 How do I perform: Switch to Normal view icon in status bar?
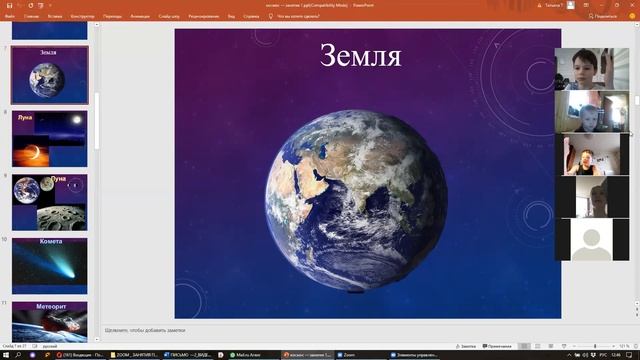click(x=524, y=346)
